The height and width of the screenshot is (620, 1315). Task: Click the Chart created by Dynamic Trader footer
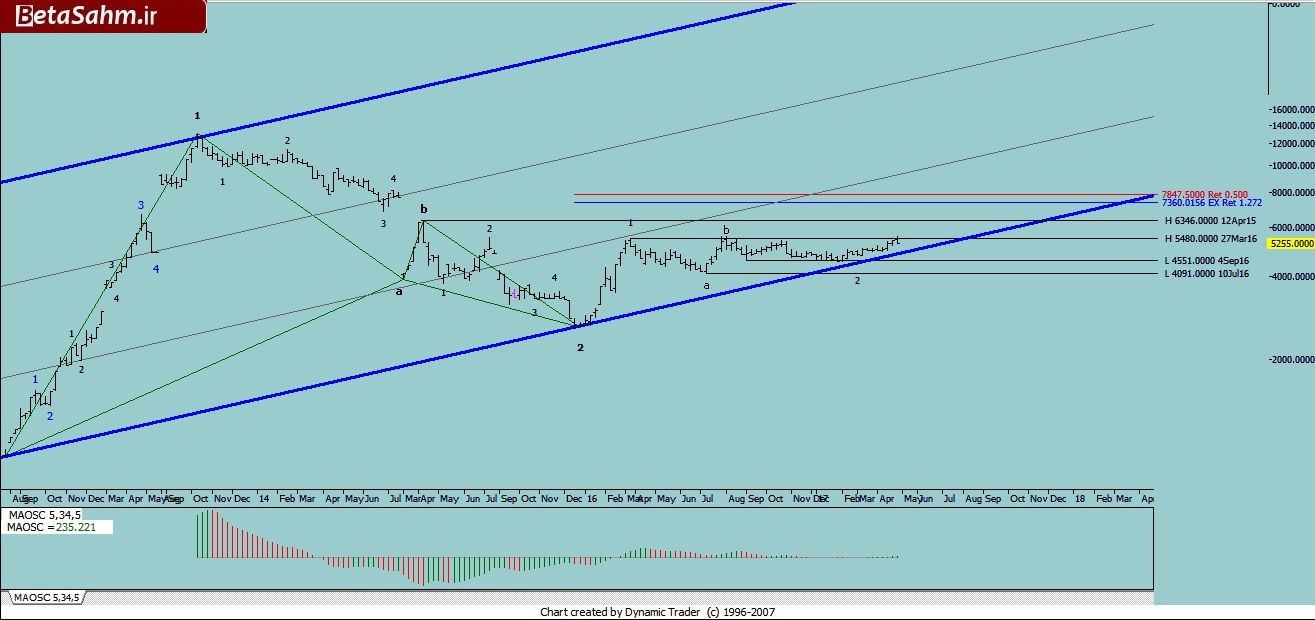[657, 612]
